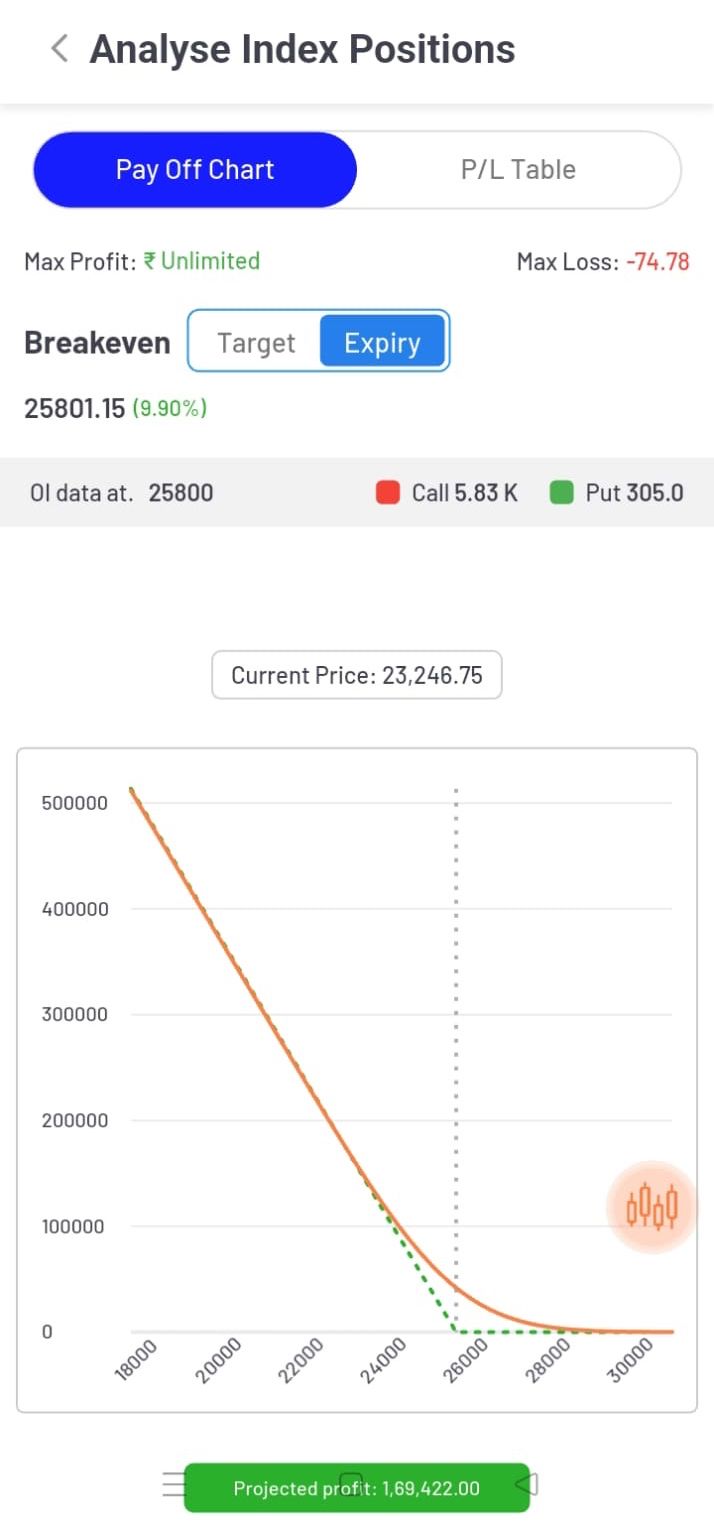Tap the Android recent apps menu icon
Viewport: 714px width, 1528px height.
[173, 1484]
